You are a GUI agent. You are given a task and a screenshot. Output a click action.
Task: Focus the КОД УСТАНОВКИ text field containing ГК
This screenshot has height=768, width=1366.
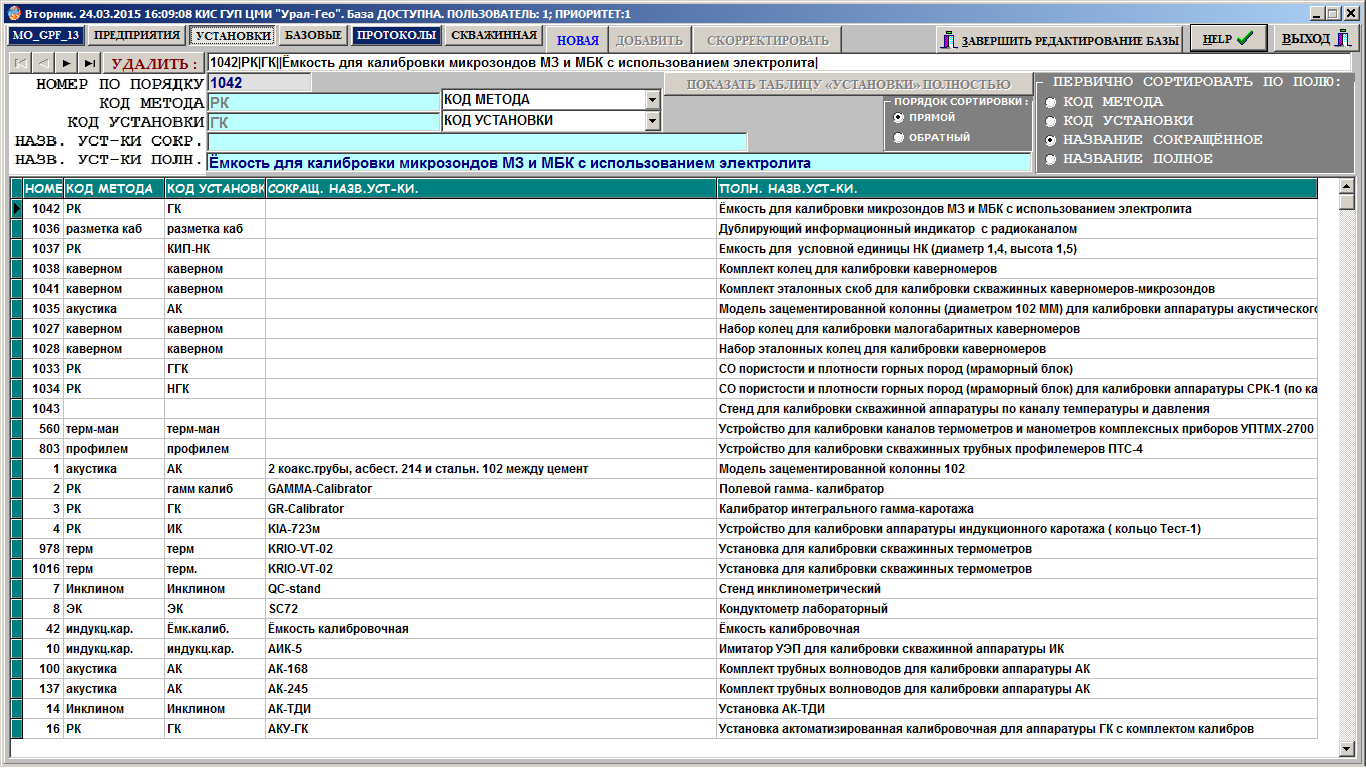(x=323, y=122)
